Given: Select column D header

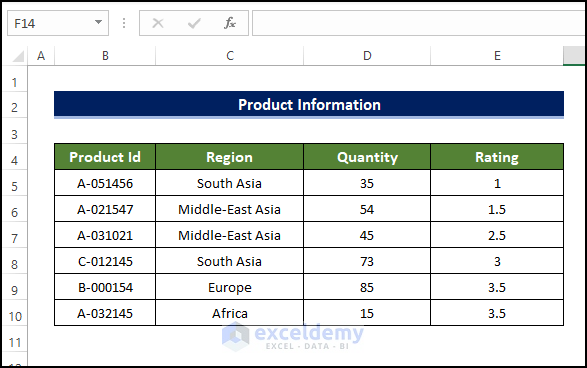Looking at the screenshot, I should pos(367,56).
